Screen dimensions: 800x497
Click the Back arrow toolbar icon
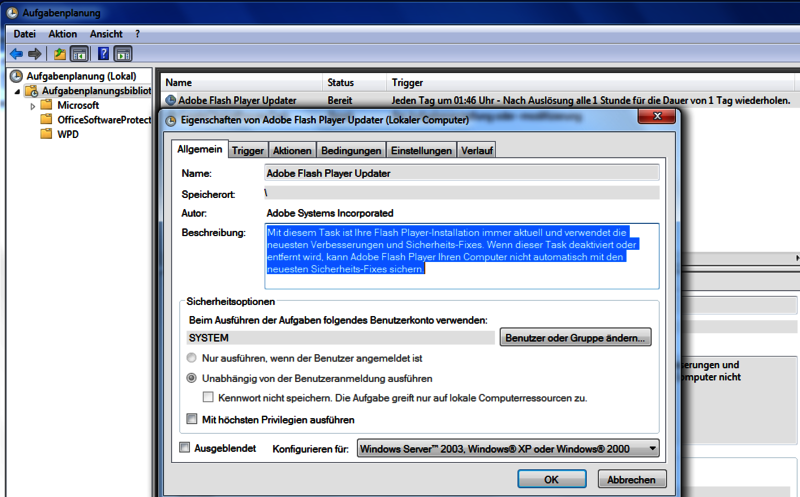(16, 54)
